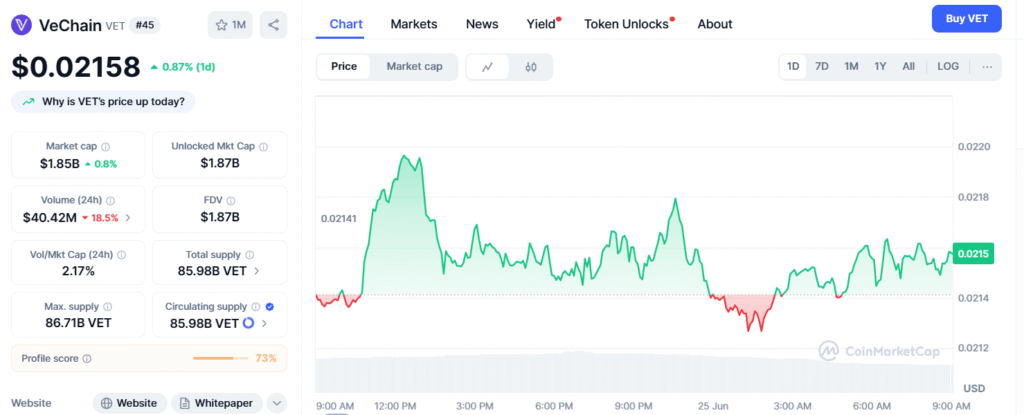Viewport: 1024px width, 415px height.
Task: Click the 0.0215 current price label
Action: point(973,254)
